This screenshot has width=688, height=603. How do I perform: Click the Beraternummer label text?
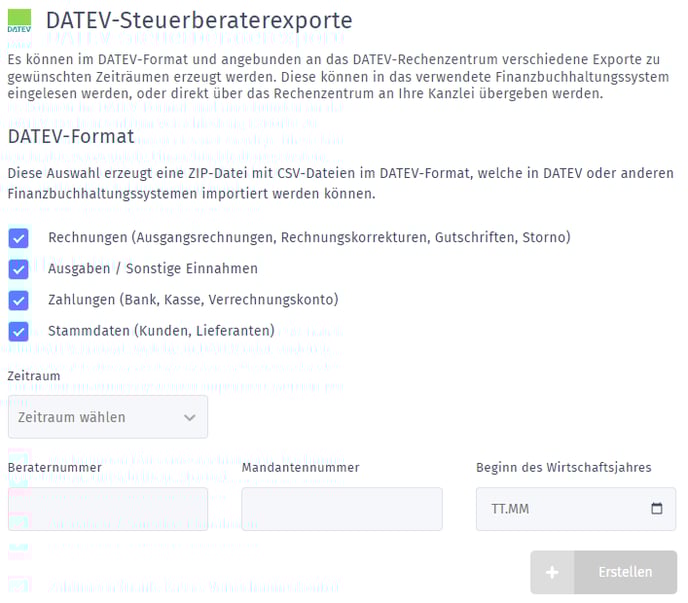coord(55,467)
